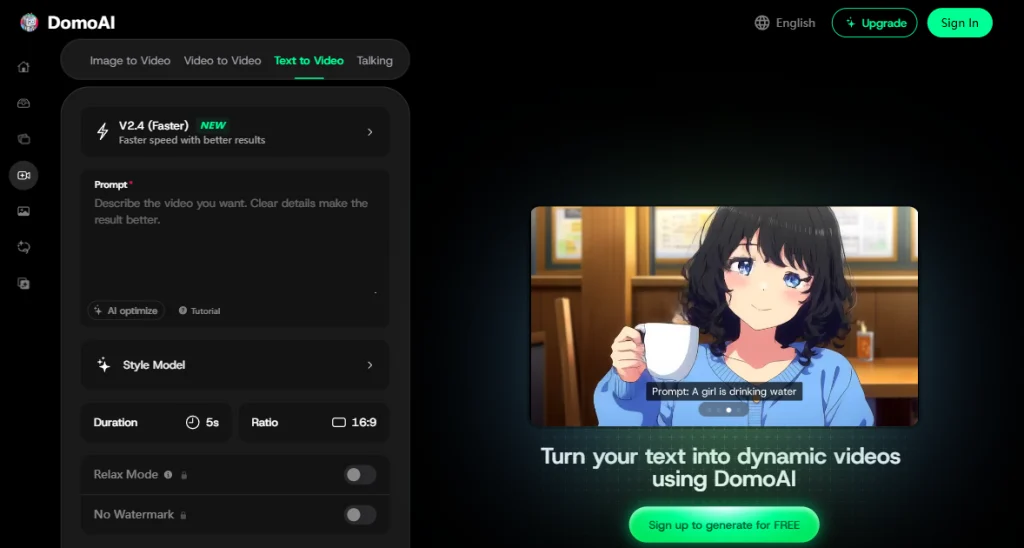Click the AI optimize button
This screenshot has width=1024, height=548.
click(x=127, y=311)
